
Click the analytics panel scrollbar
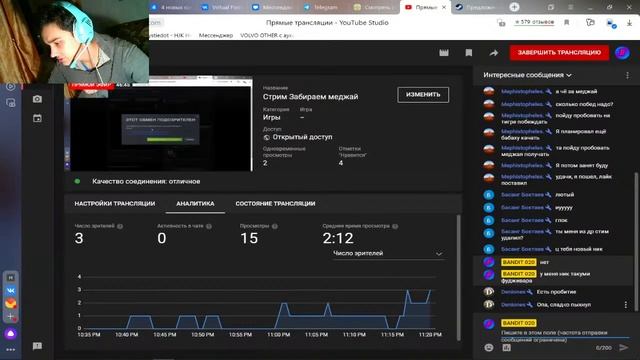tap(458, 278)
